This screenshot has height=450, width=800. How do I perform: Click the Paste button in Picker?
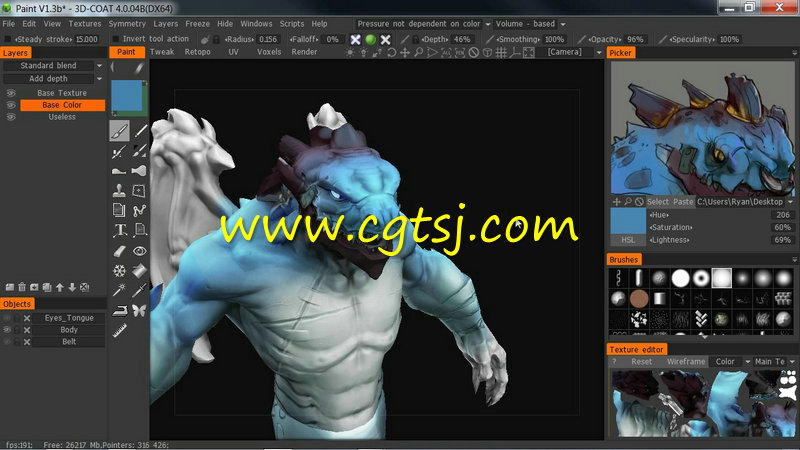pos(683,202)
